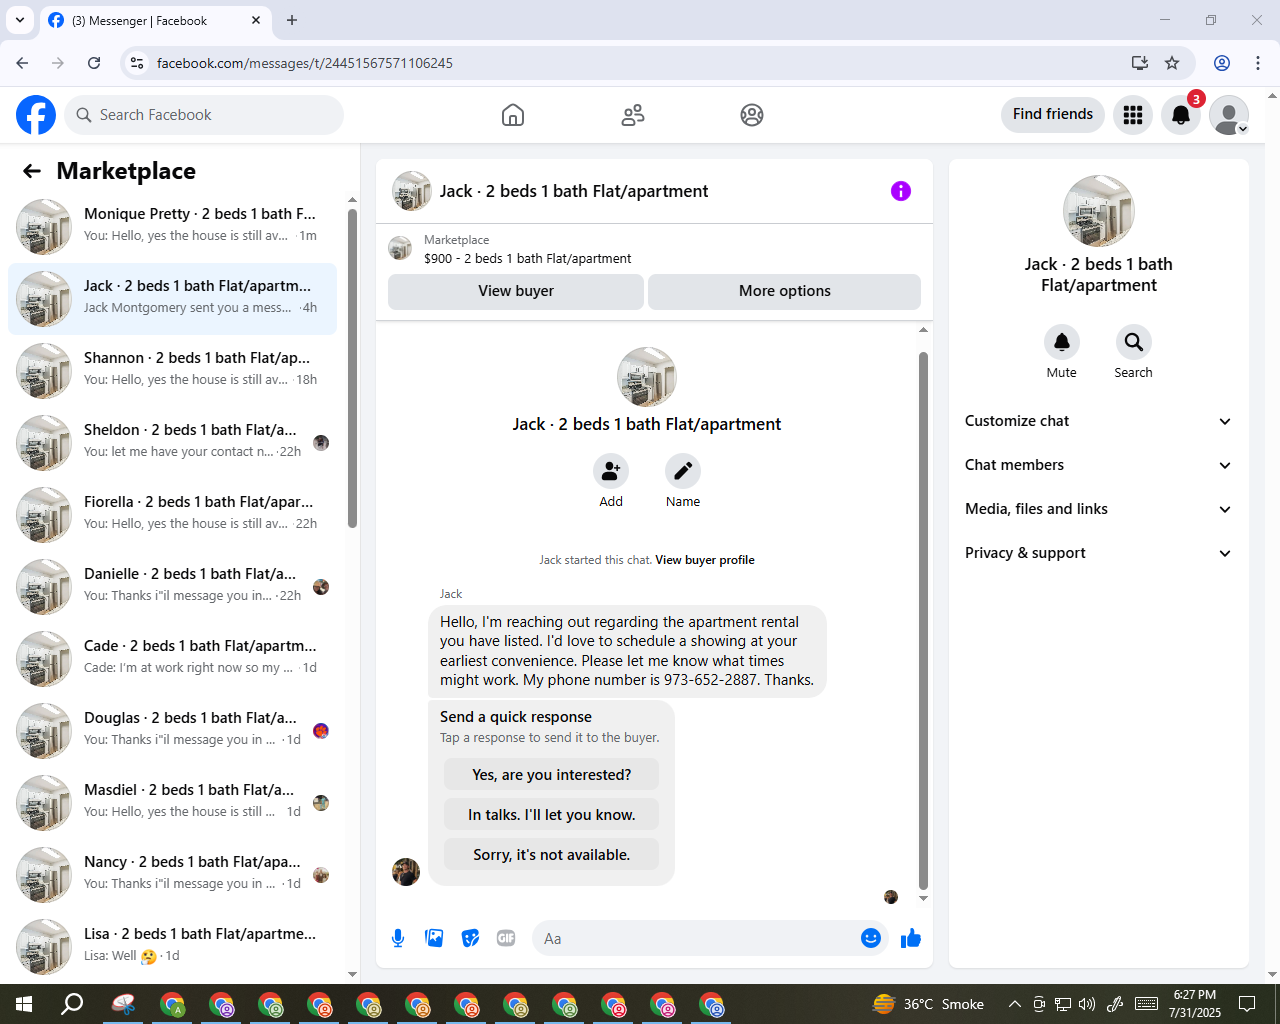Click the chat messages scrollbar
Image resolution: width=1280 pixels, height=1024 pixels.
[x=923, y=620]
